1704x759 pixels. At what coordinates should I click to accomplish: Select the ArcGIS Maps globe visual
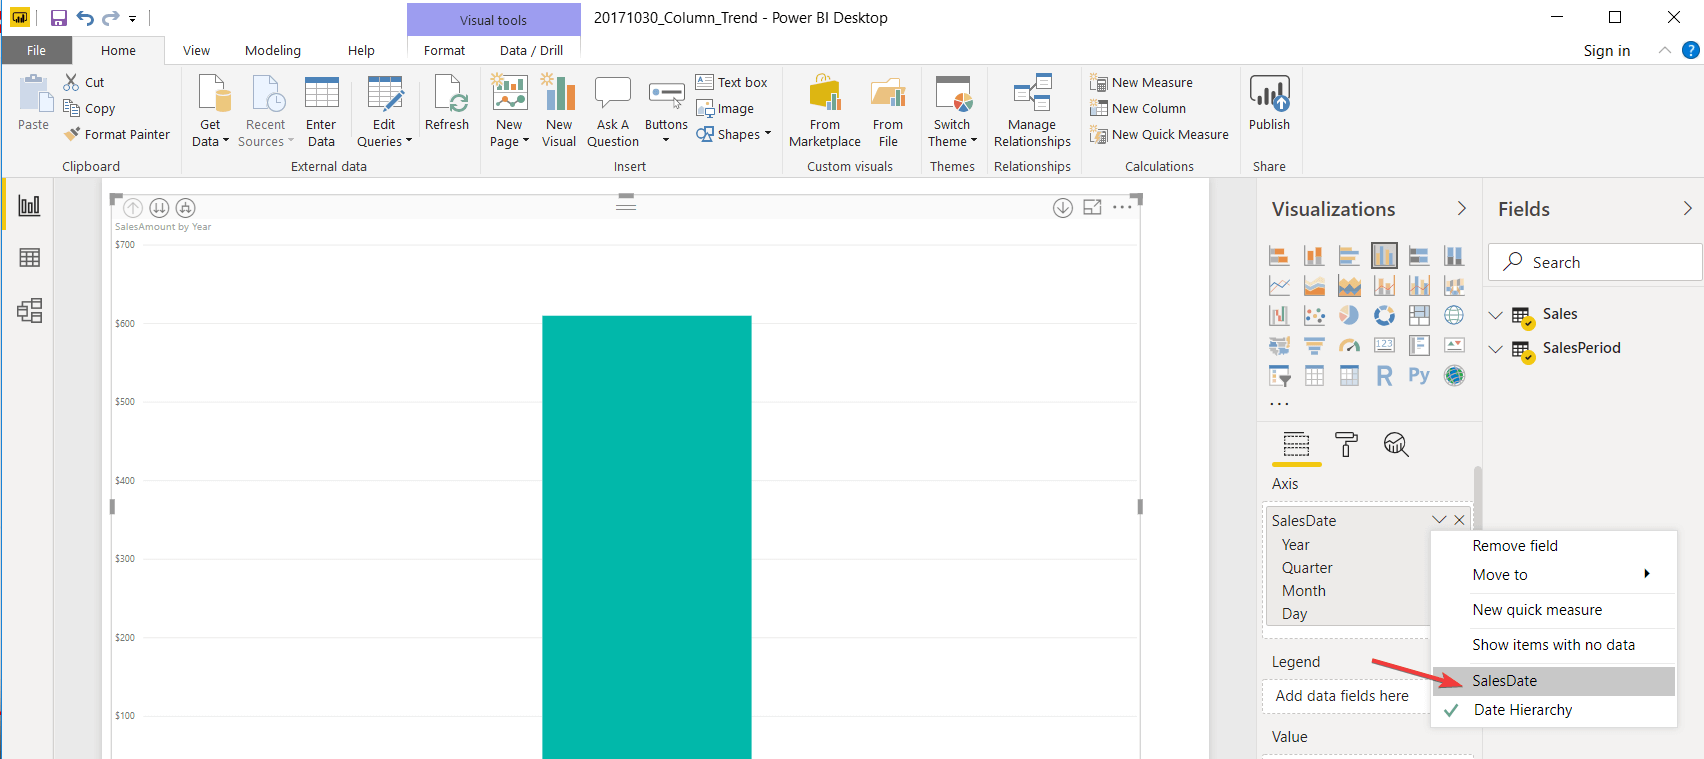pyautogui.click(x=1454, y=376)
